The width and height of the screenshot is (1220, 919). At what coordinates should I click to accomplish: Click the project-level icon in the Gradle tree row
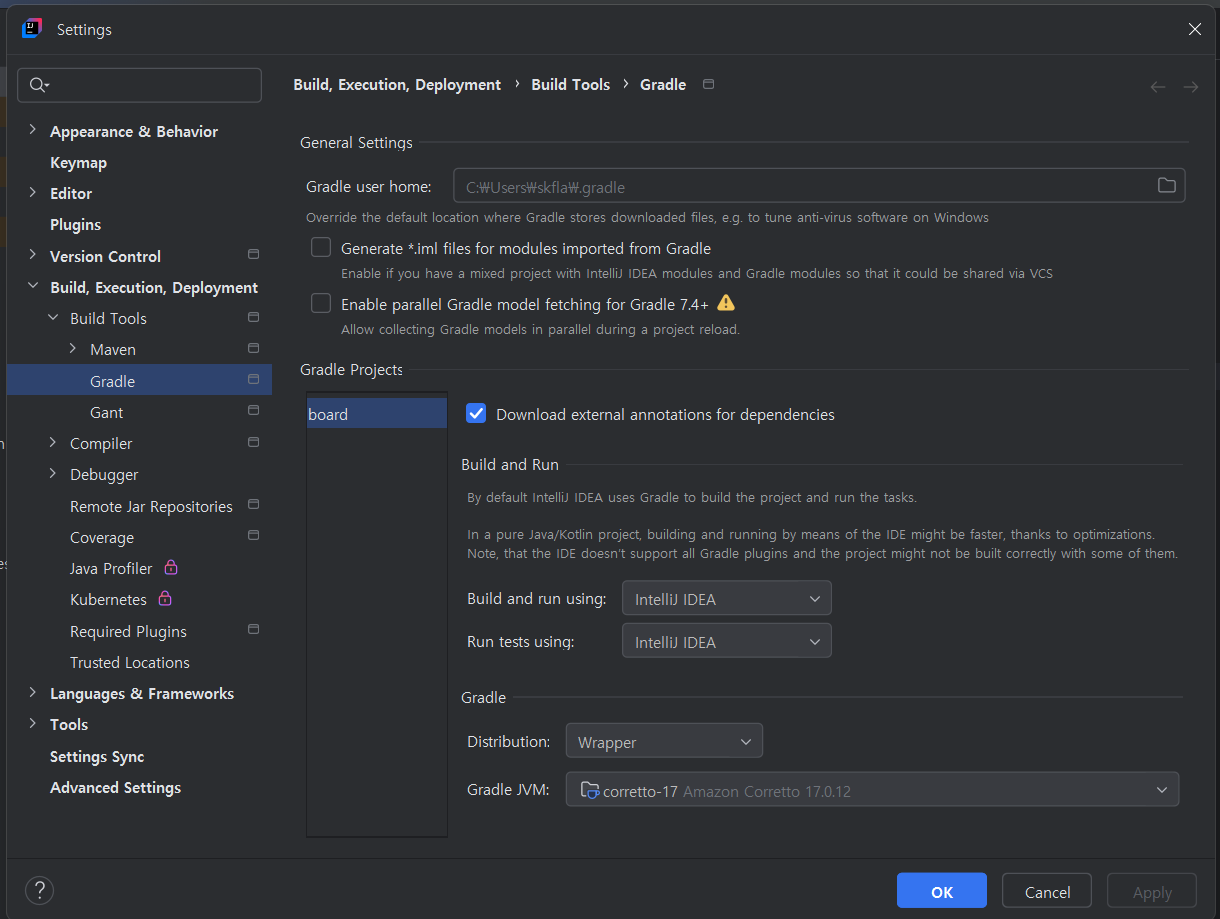253,380
